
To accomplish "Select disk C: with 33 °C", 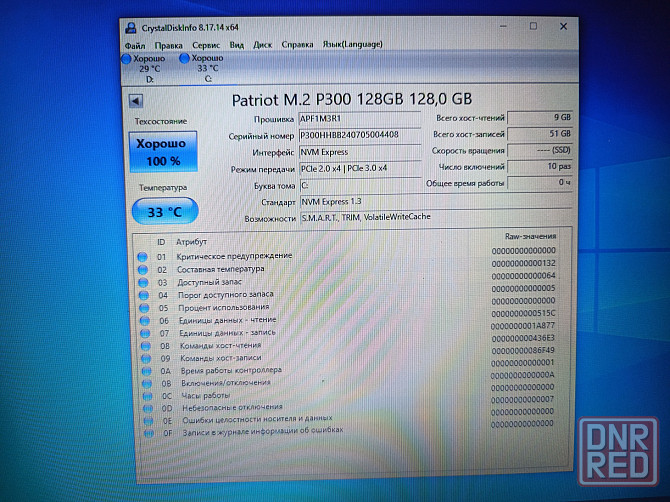I will 203,68.
